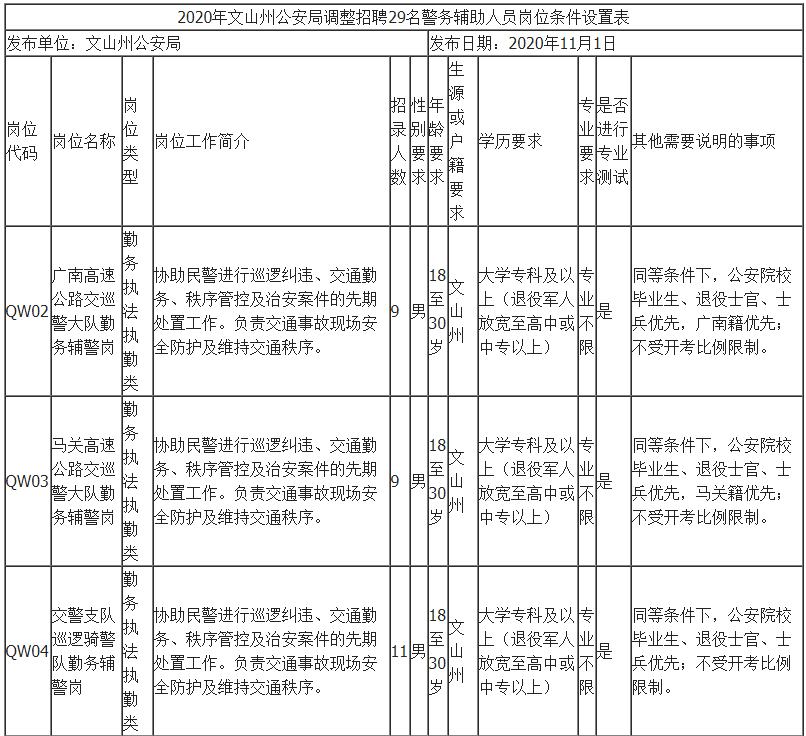The height and width of the screenshot is (736, 806).
Task: Select the QW04 position code cell
Action: (28, 651)
